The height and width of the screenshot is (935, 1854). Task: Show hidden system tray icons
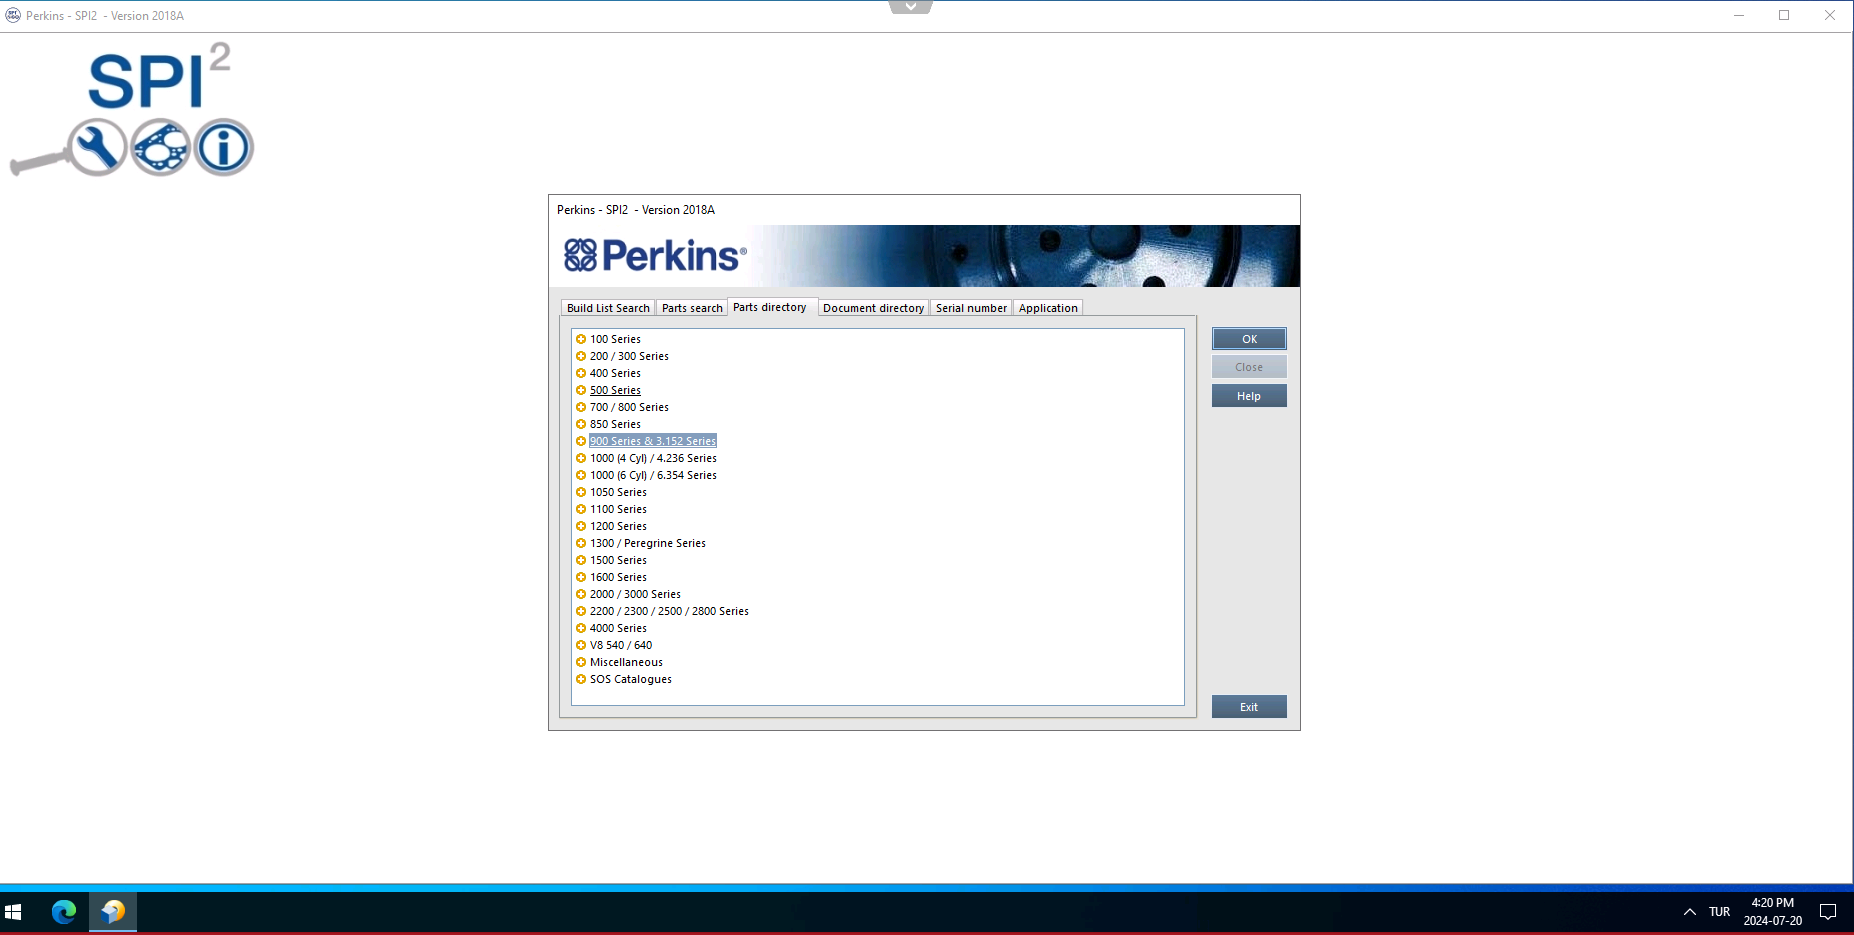click(1690, 912)
